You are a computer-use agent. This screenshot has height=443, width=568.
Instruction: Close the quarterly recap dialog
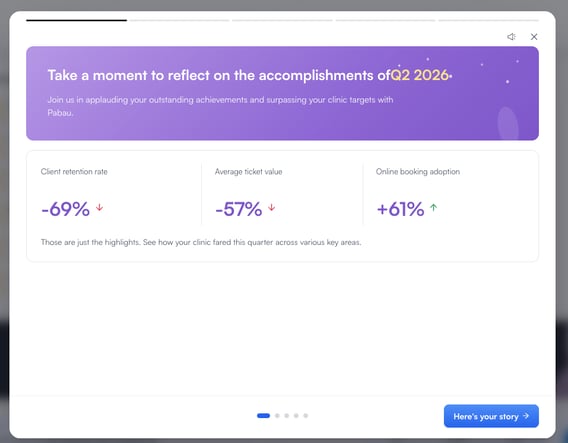[x=534, y=37]
